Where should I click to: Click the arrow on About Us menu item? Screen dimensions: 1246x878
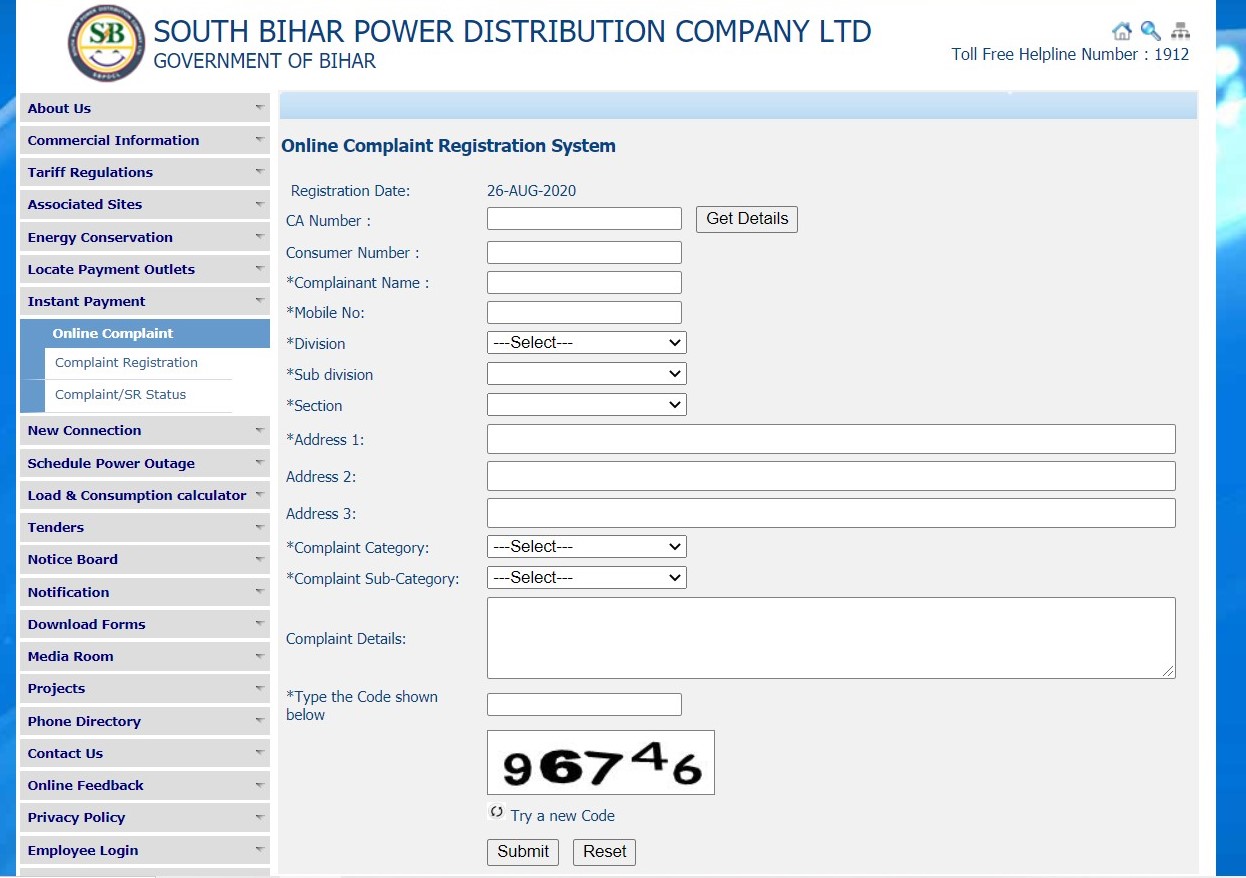tap(260, 106)
